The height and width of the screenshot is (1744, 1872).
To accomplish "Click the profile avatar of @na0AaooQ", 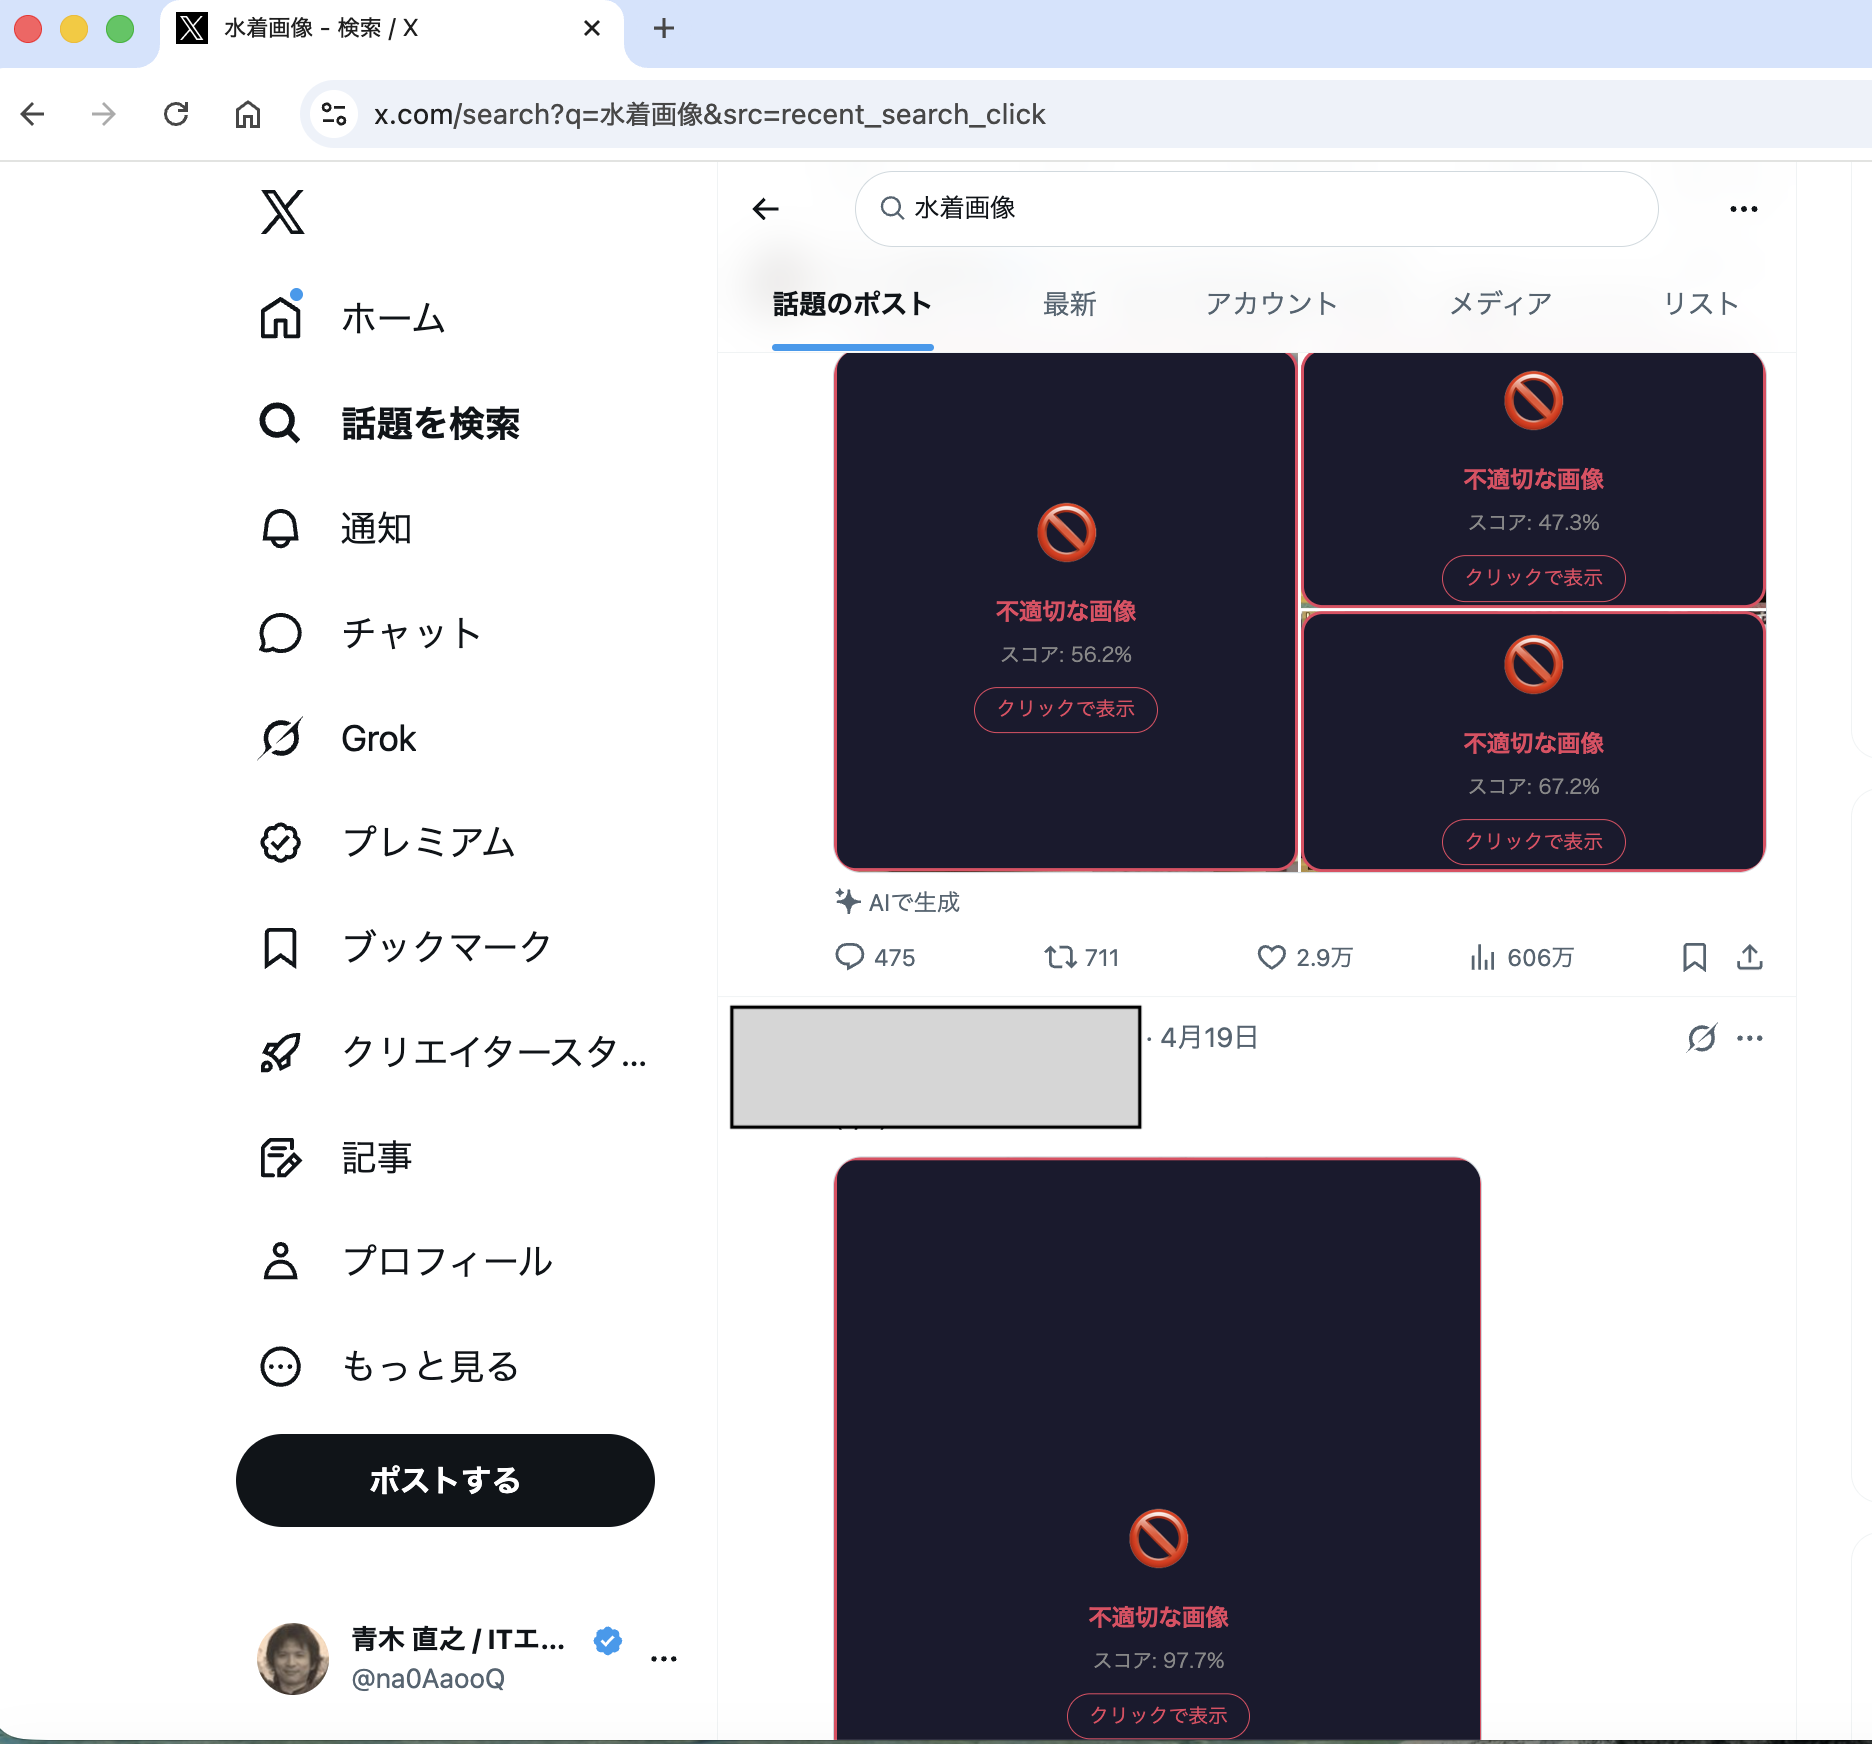I will pos(293,1658).
